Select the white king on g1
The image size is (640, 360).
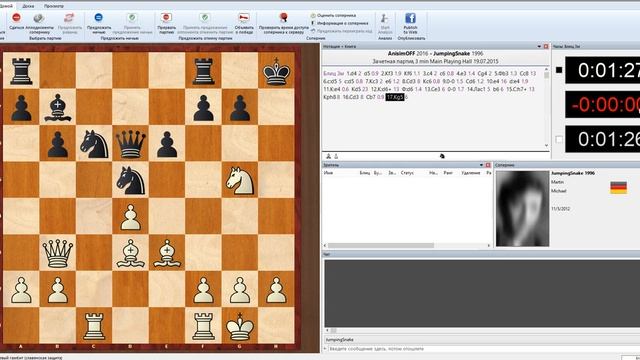click(x=240, y=326)
